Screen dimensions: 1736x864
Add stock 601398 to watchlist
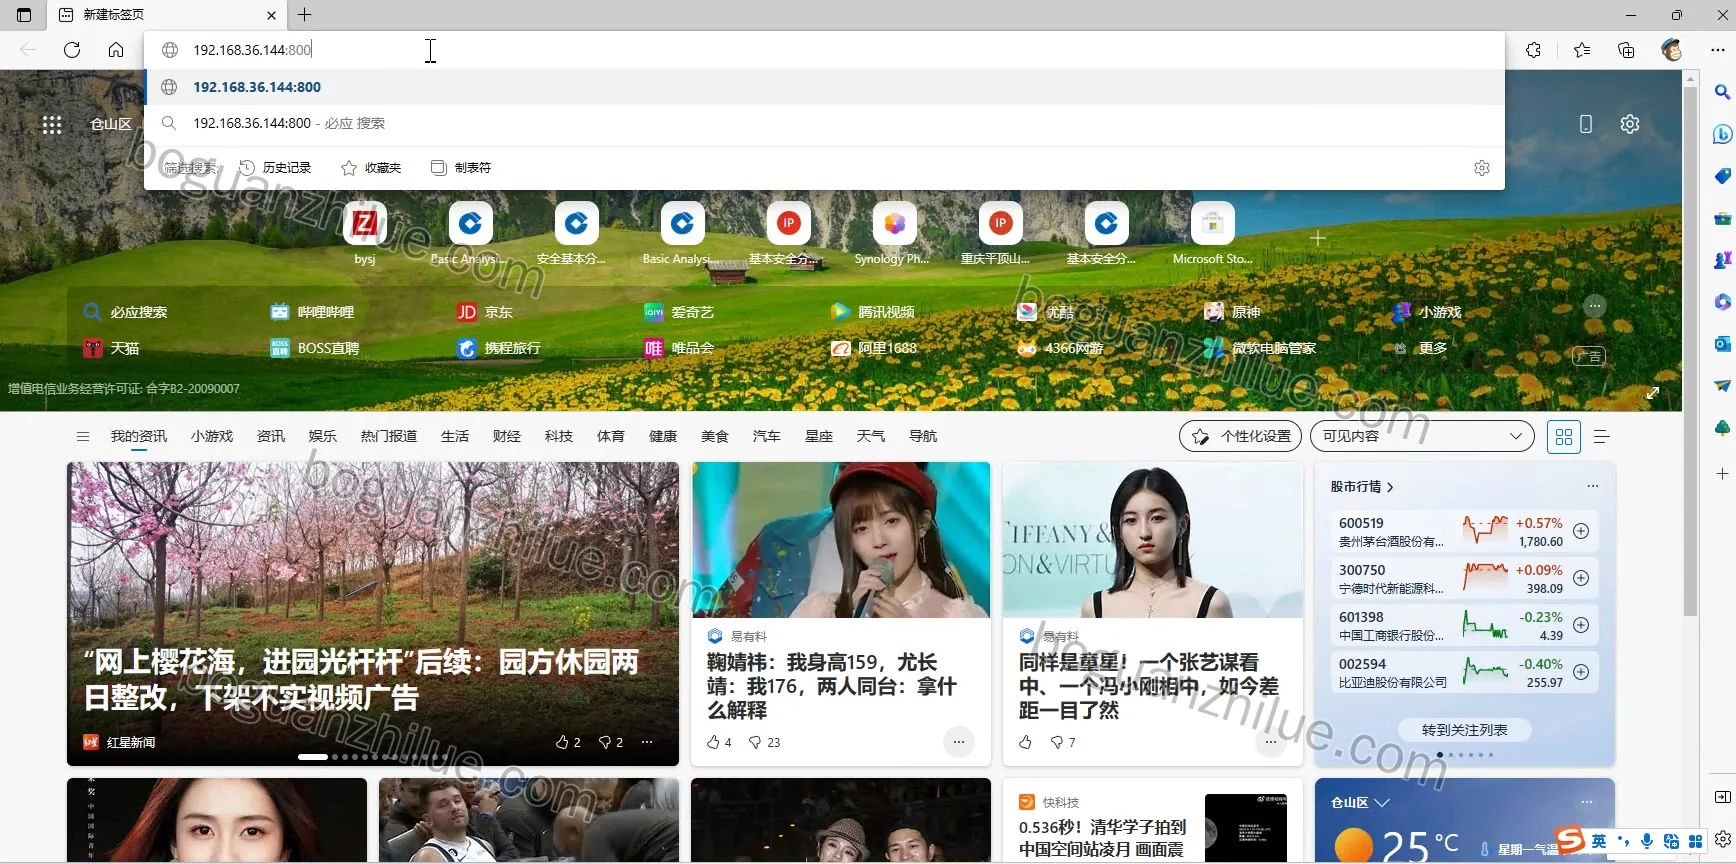point(1581,625)
